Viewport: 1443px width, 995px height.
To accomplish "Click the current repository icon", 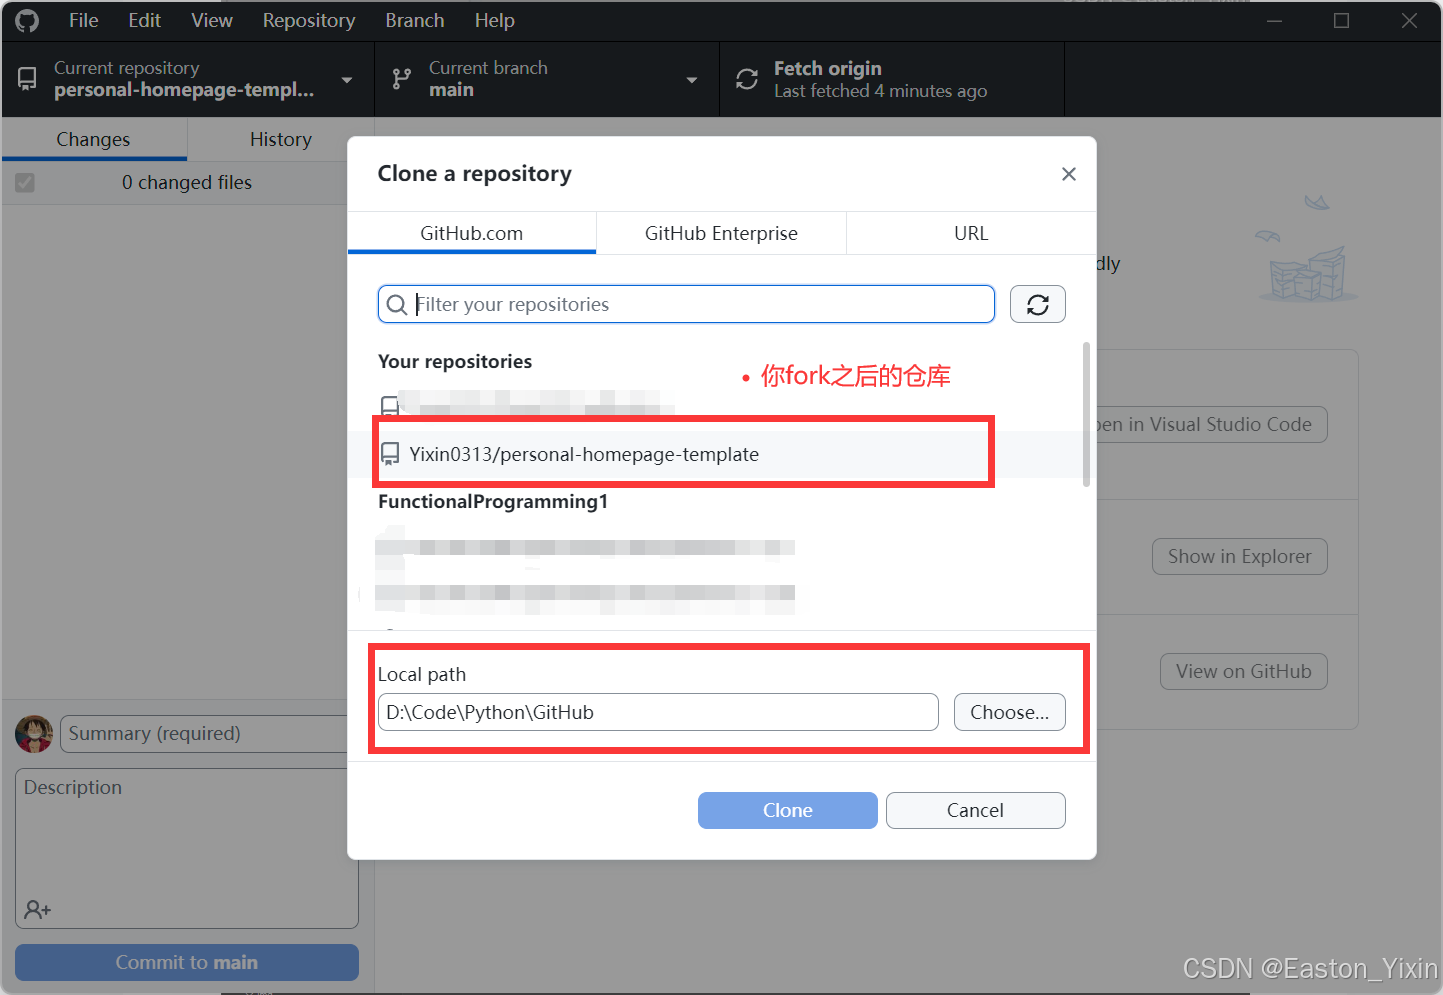I will tap(28, 78).
